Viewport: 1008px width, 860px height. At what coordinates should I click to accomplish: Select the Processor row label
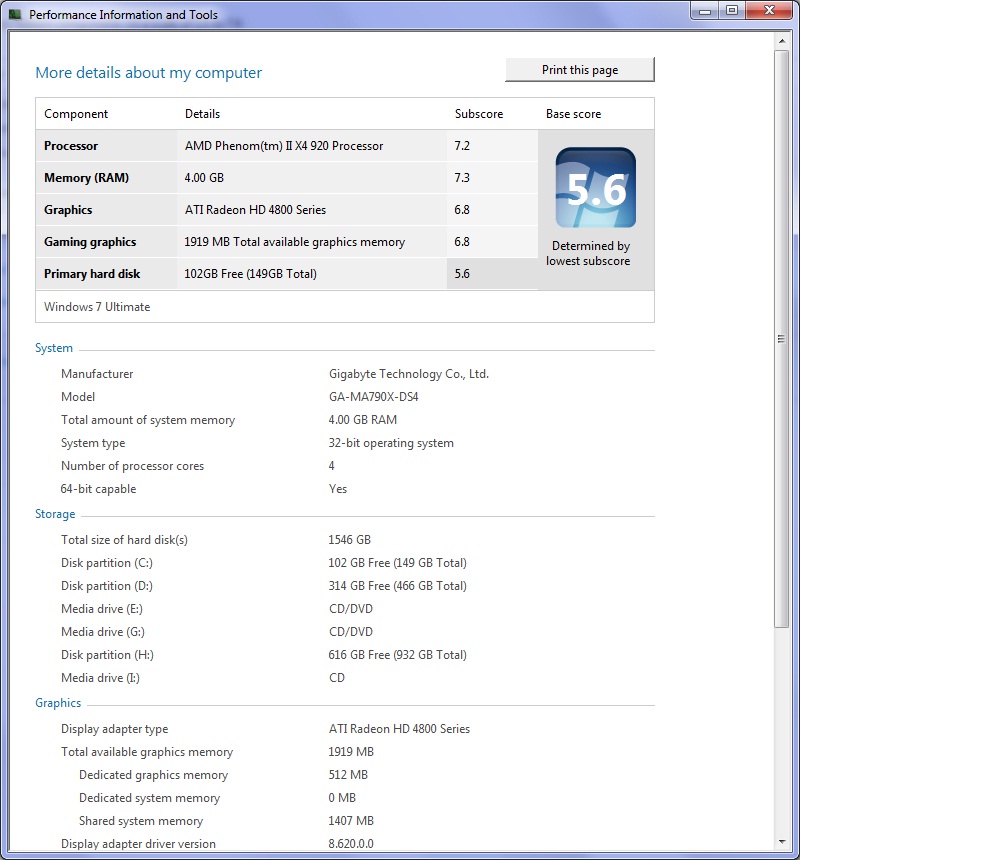coord(71,146)
